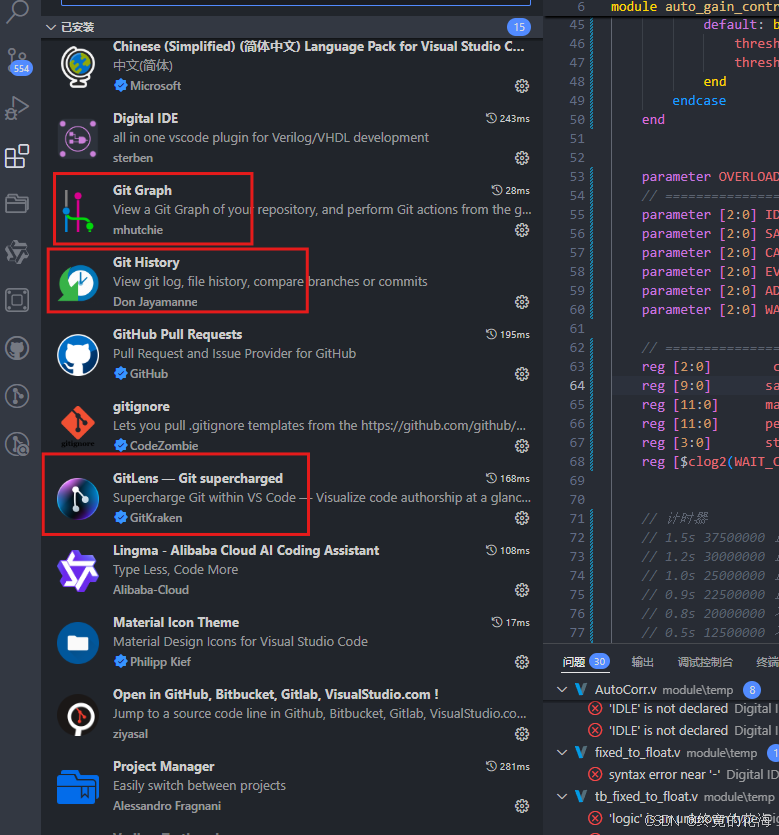Viewport: 779px width, 835px height.
Task: Click 'endcase' keyword on line 49
Action: (699, 101)
